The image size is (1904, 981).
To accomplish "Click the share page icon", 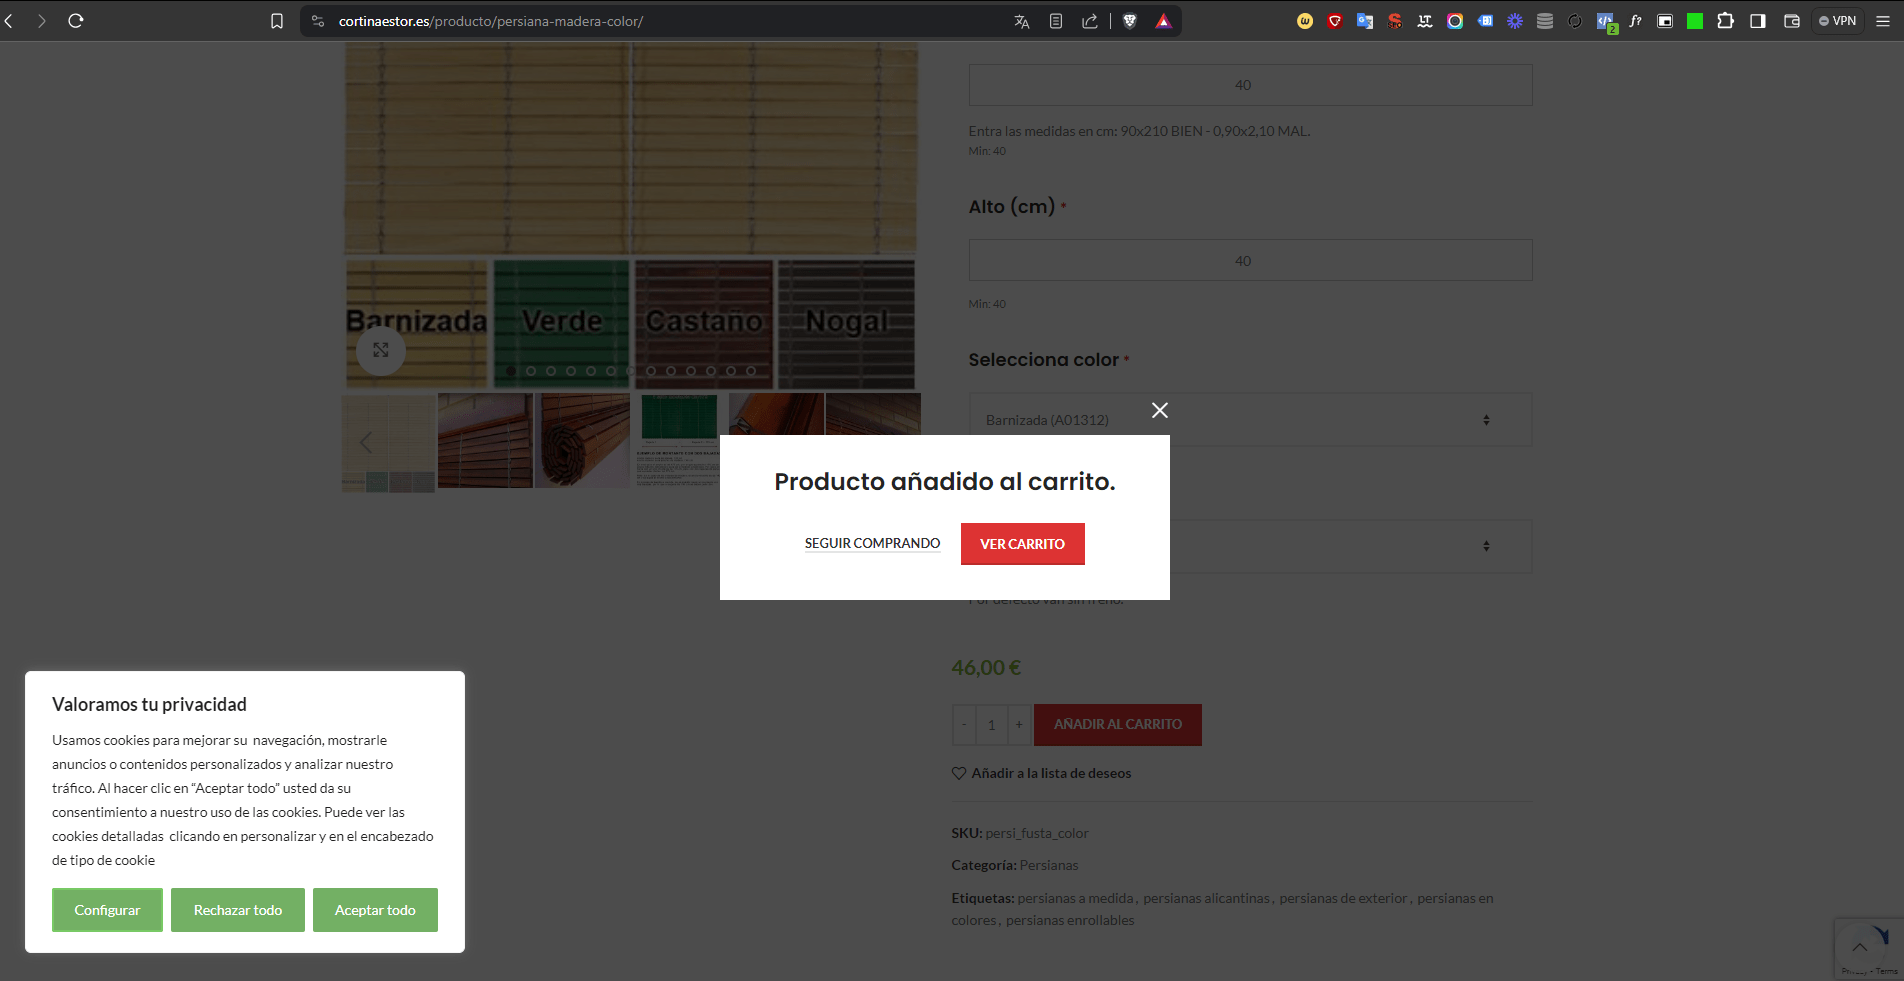I will pos(1090,21).
